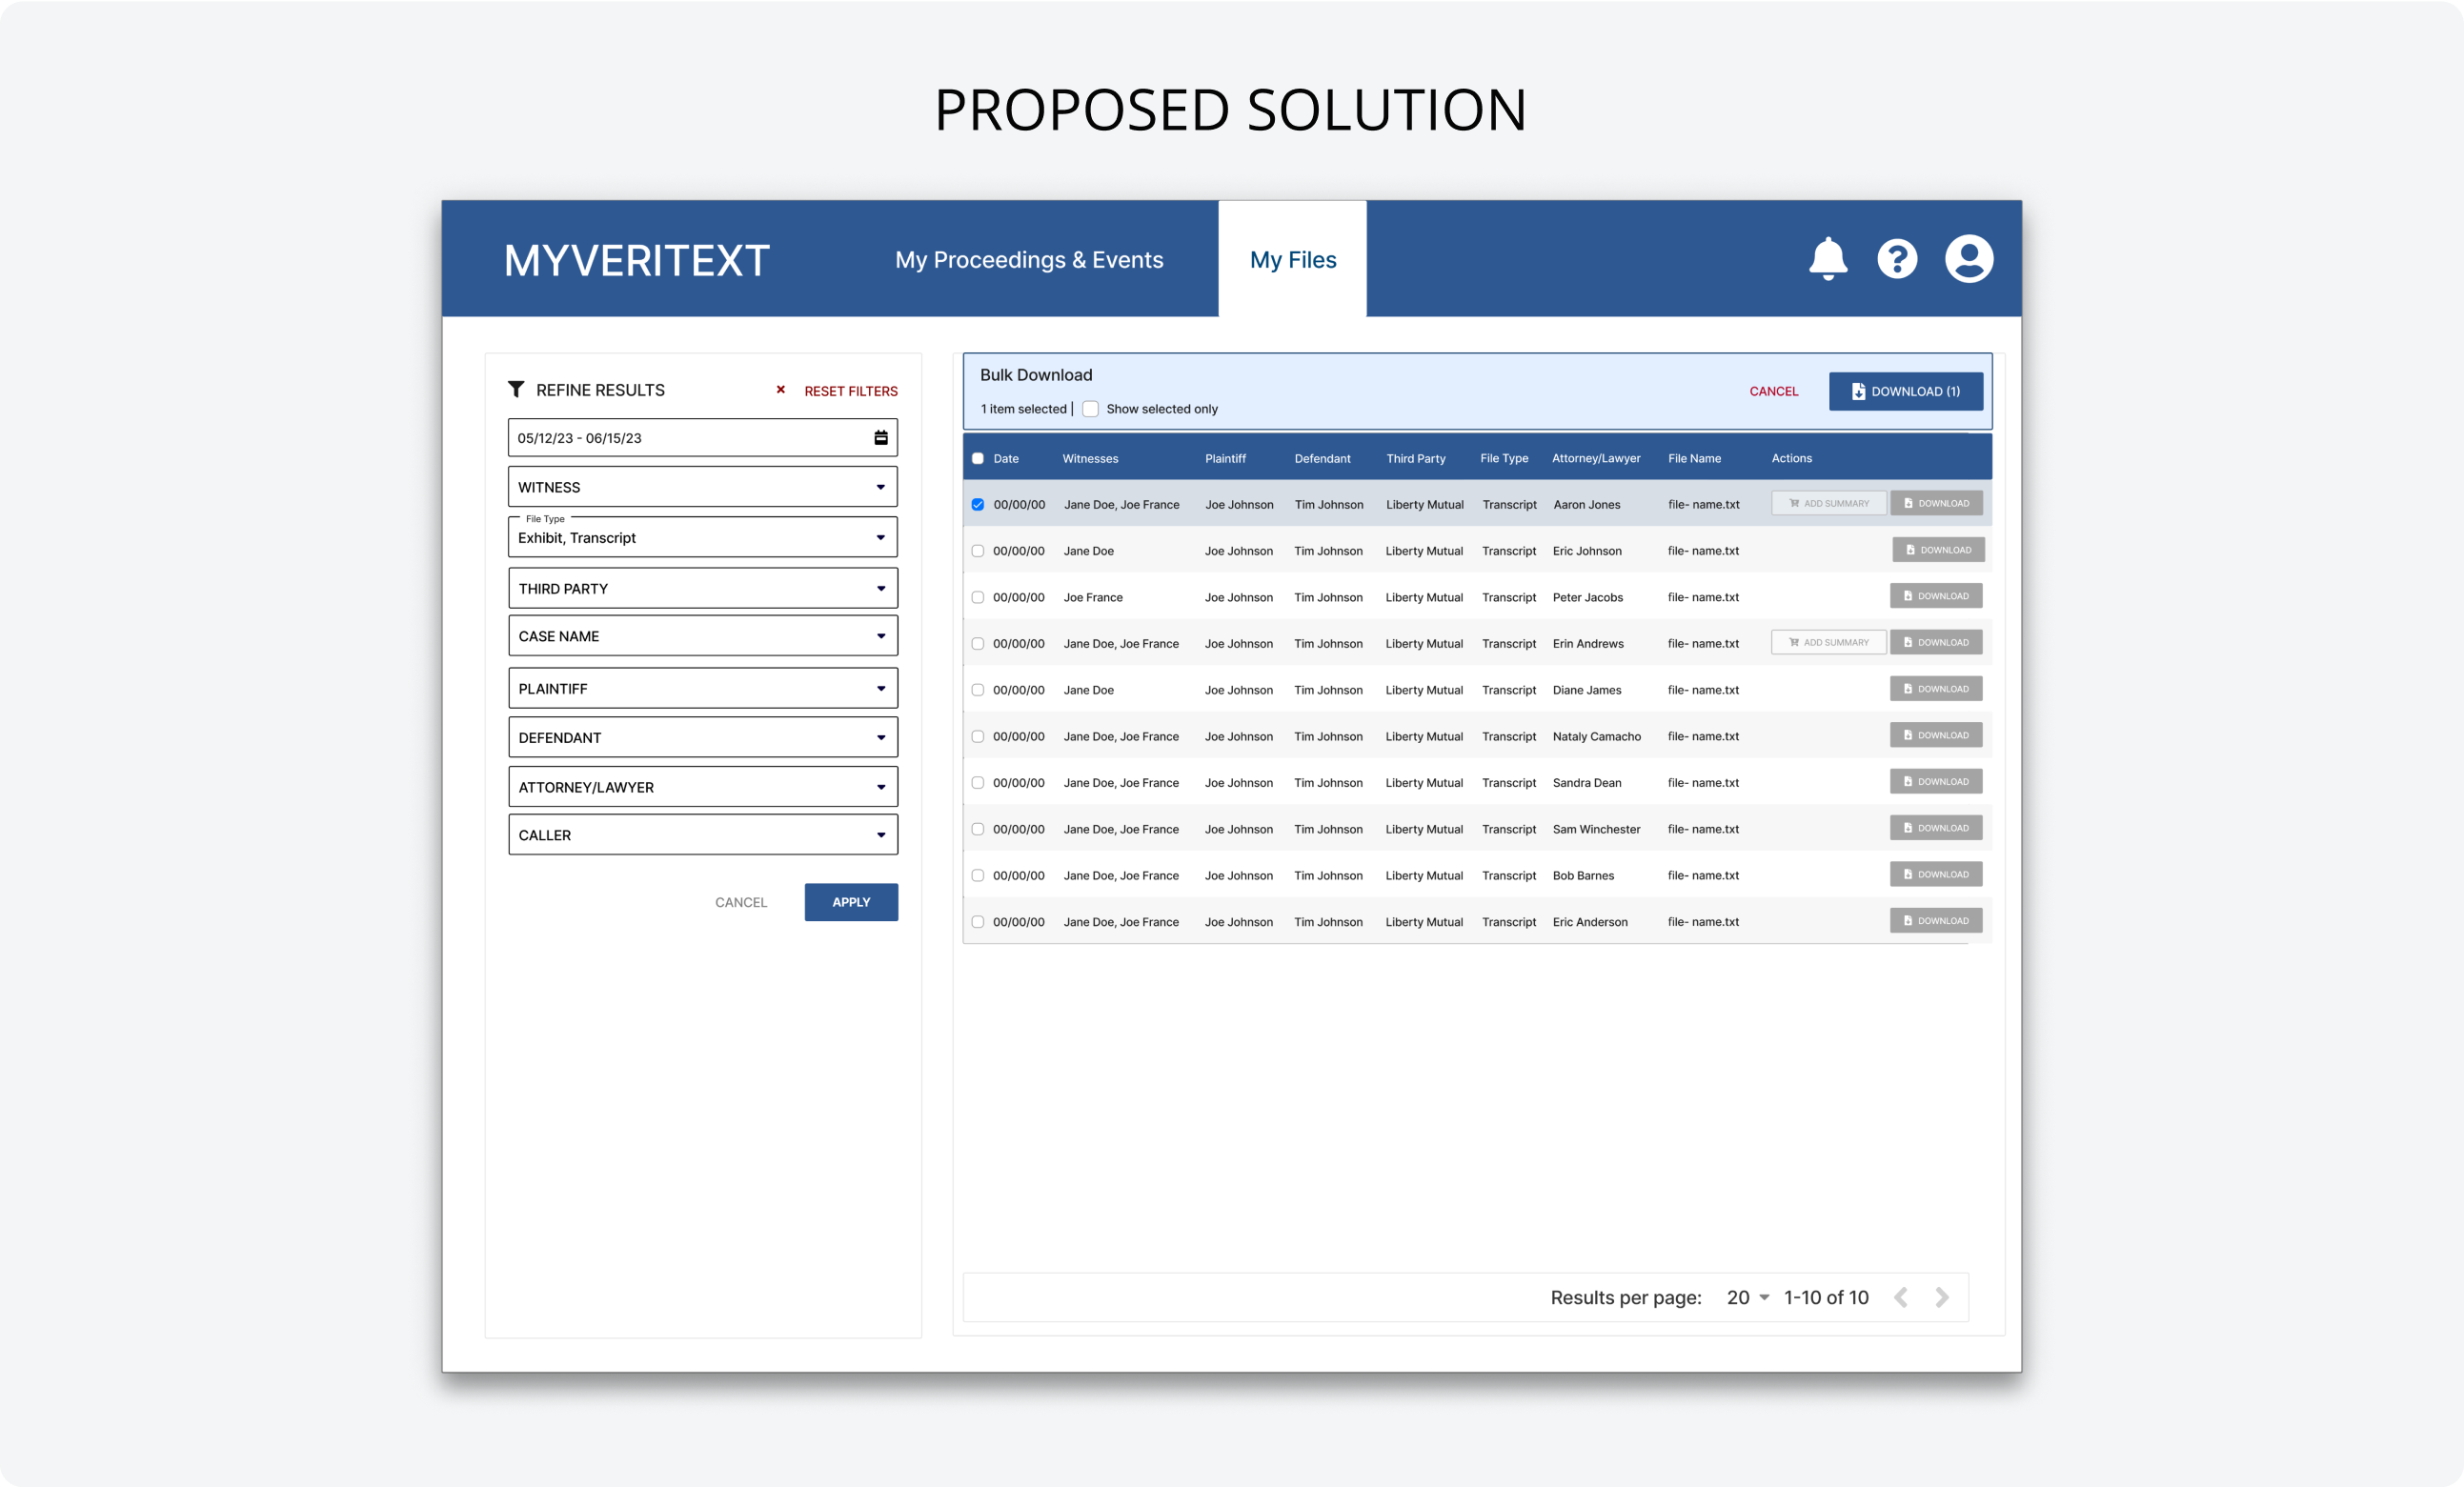Check the Eric Anderson row checkbox

pos(978,922)
